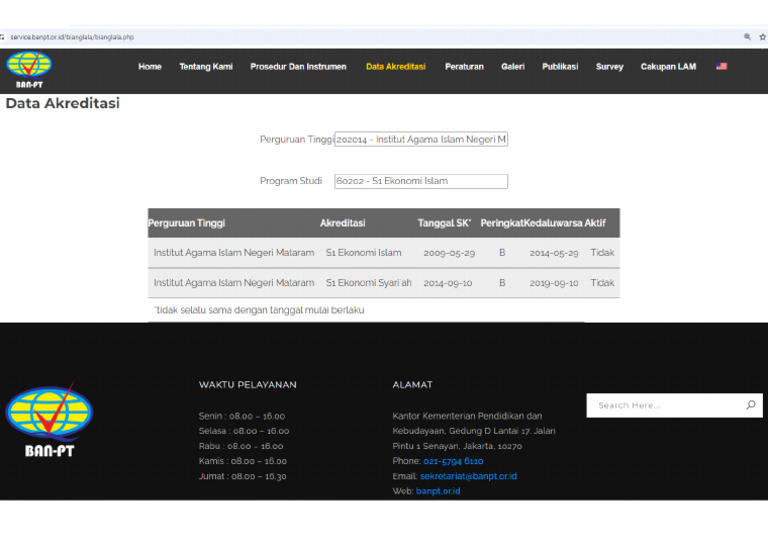Open the Publikasi menu
Screen dimensions: 768x544
pyautogui.click(x=560, y=67)
